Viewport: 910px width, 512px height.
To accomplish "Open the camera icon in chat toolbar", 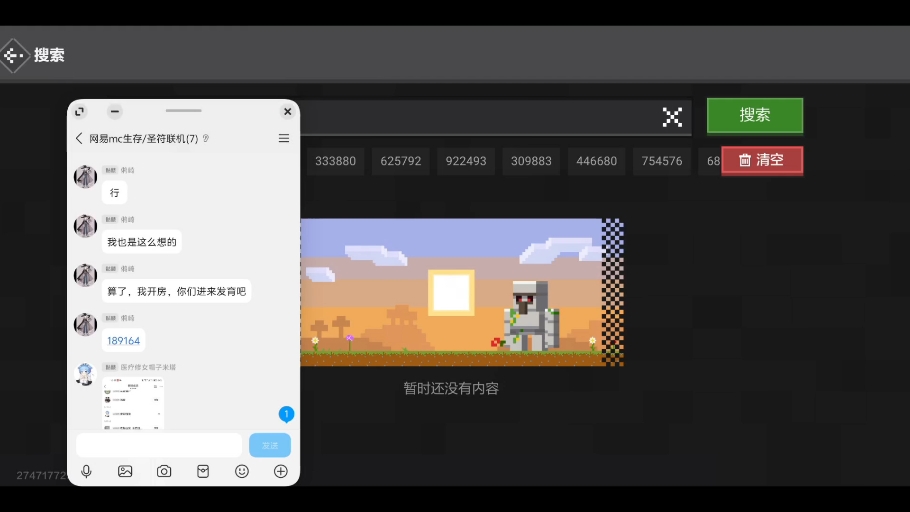I will coord(164,471).
